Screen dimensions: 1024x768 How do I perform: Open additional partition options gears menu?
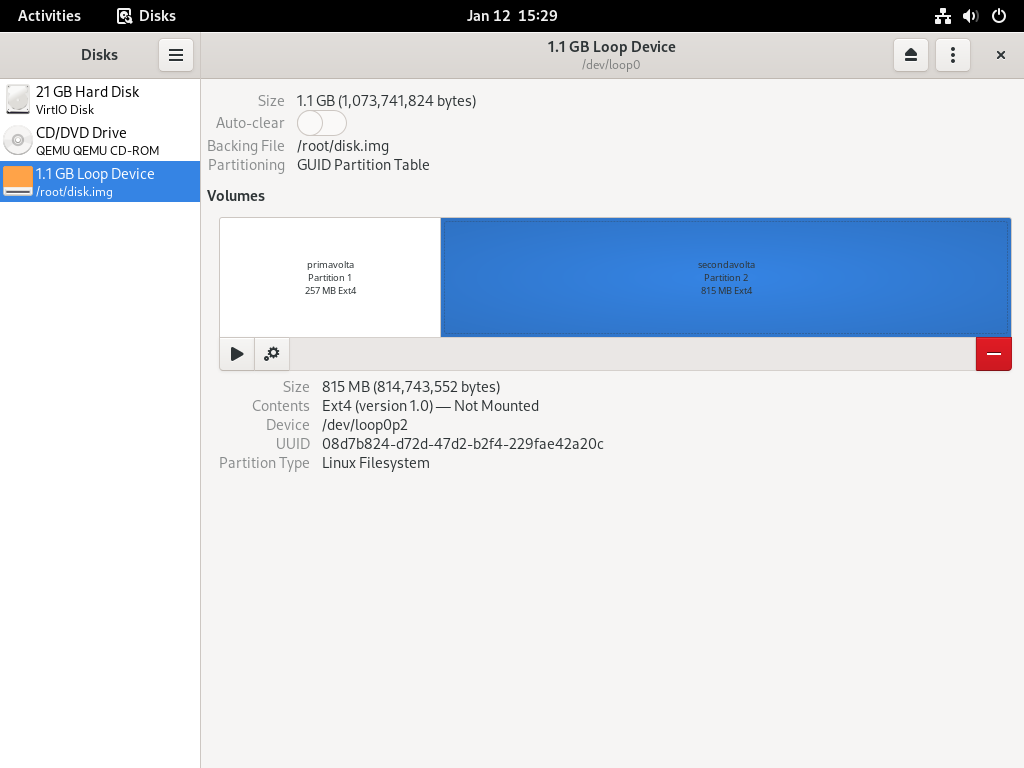point(272,354)
